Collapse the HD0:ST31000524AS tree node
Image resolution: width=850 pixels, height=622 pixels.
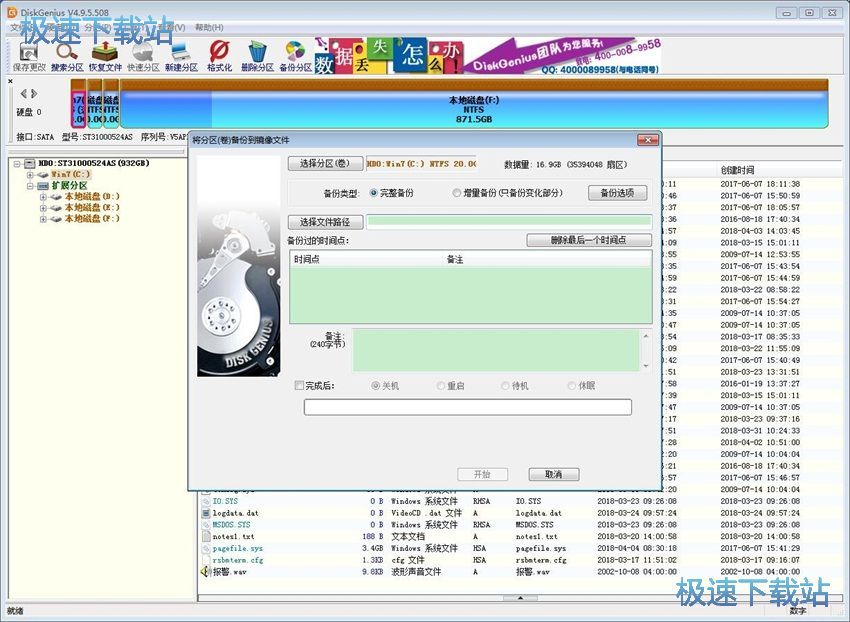pos(17,163)
